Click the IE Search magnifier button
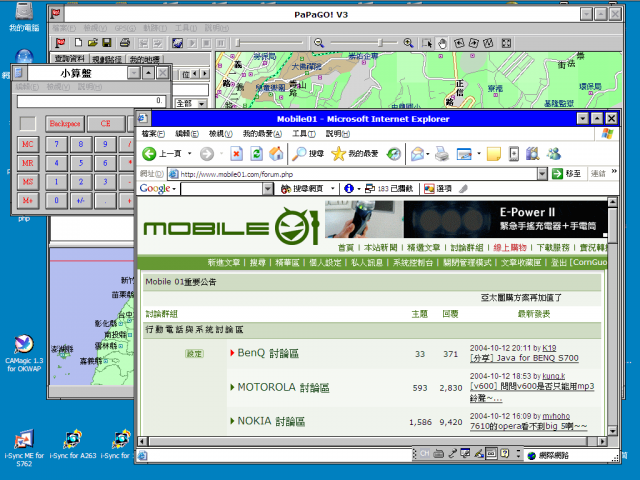 click(x=308, y=154)
